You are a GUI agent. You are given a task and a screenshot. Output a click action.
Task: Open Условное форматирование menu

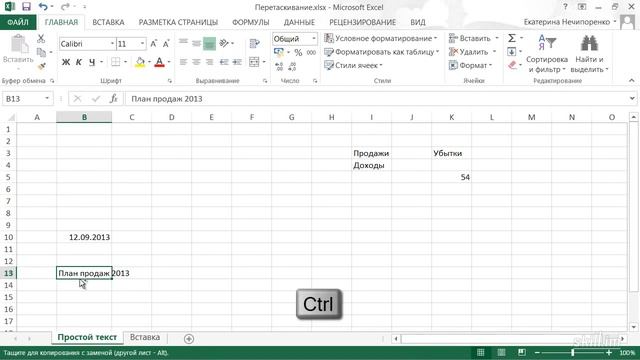[381, 38]
